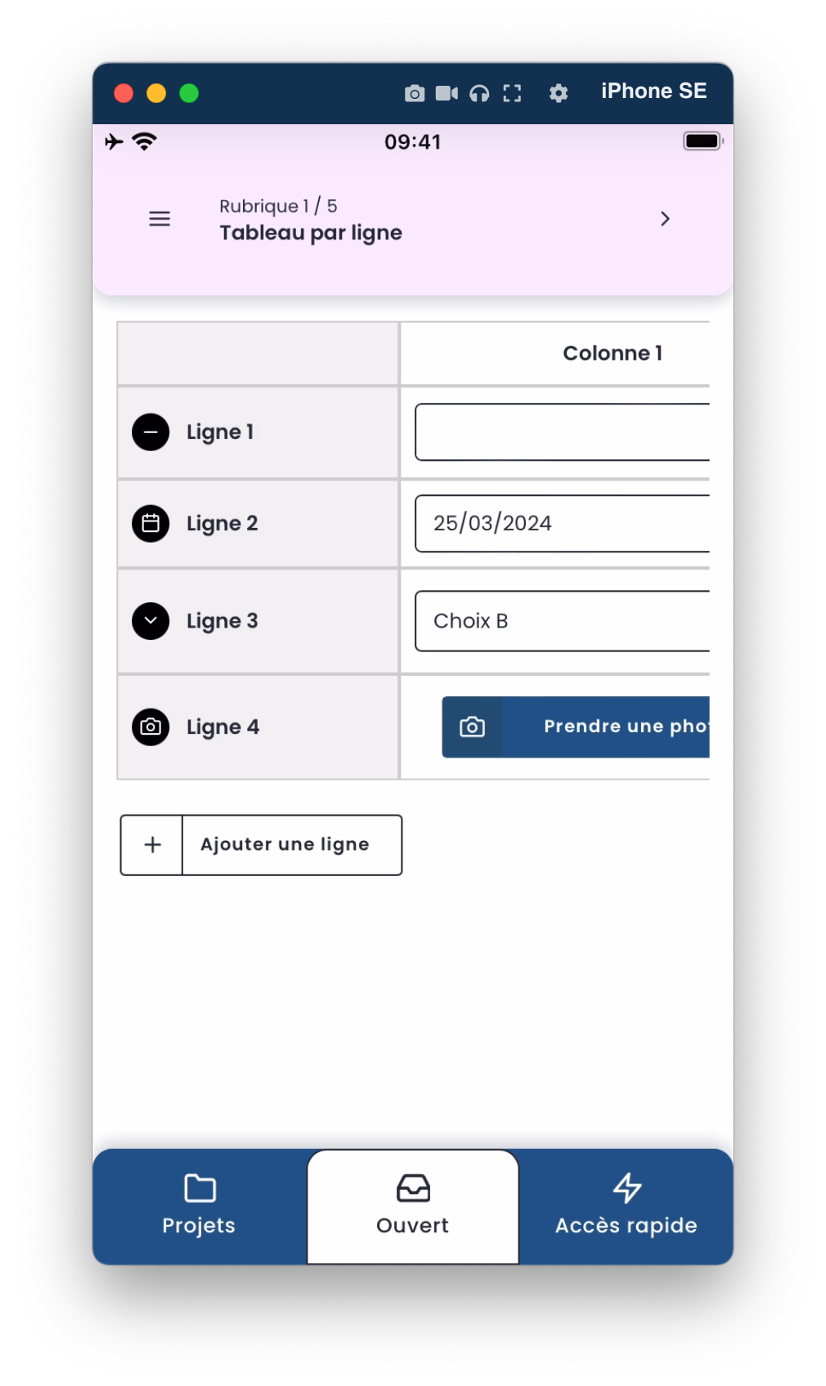This screenshot has height=1386, width=826.
Task: Click the camera icon beside Ligne 4
Action: tap(151, 727)
